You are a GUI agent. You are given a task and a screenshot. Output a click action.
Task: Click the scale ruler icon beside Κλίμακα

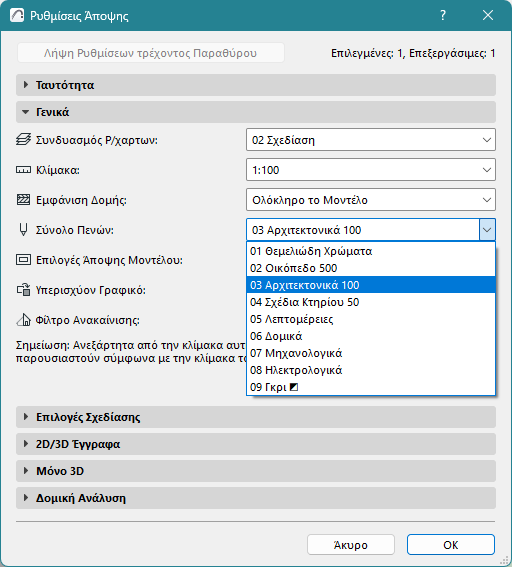[24, 170]
